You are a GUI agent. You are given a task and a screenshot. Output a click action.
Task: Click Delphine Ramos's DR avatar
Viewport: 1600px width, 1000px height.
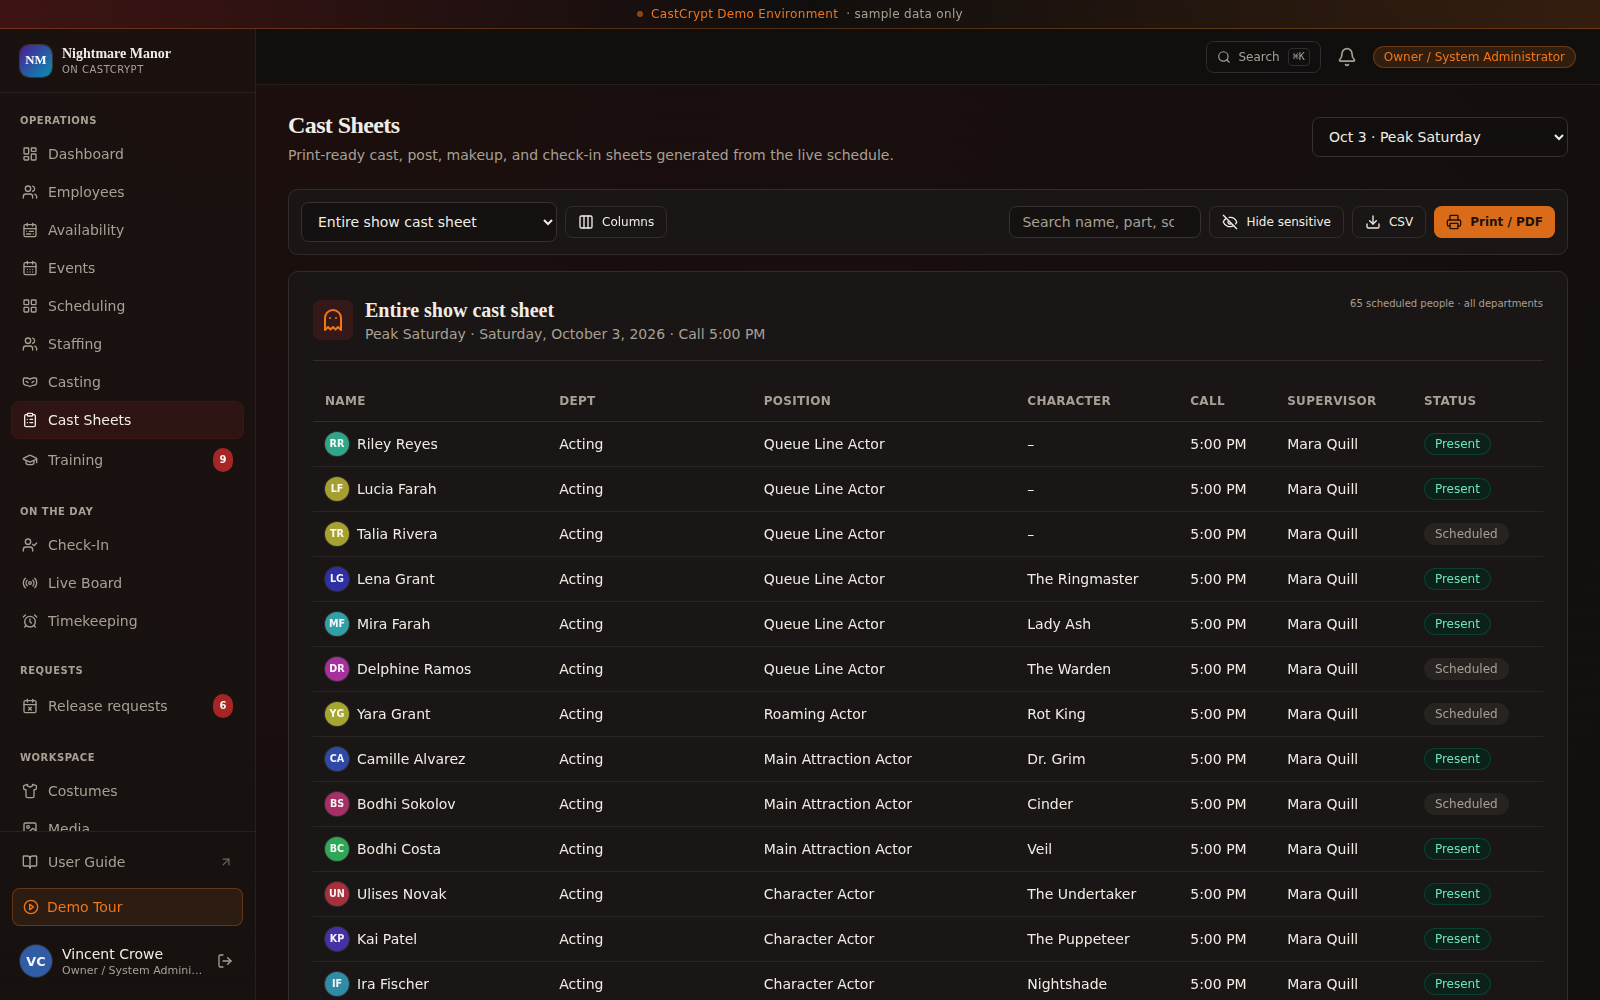pos(337,669)
